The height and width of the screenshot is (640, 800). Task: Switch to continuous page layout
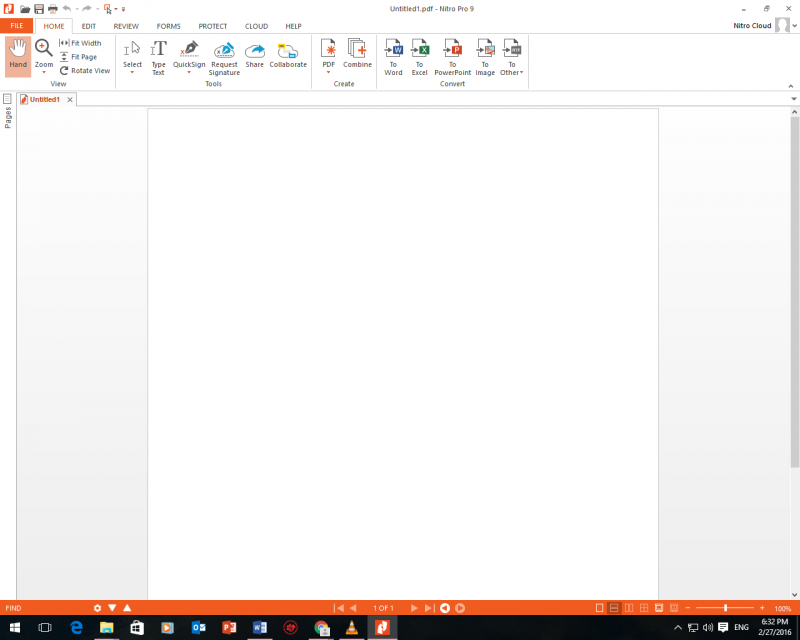[x=614, y=608]
